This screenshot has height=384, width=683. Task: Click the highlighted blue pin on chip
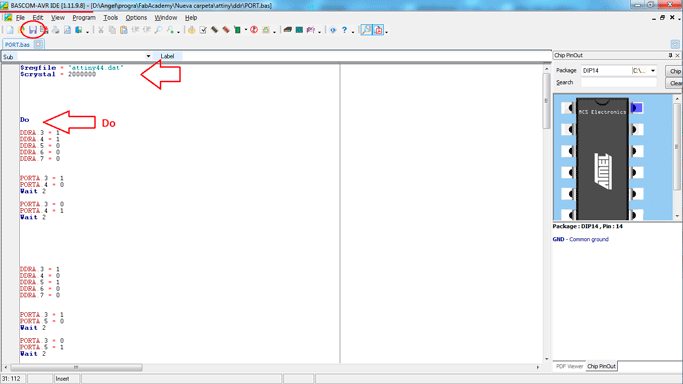tap(637, 108)
